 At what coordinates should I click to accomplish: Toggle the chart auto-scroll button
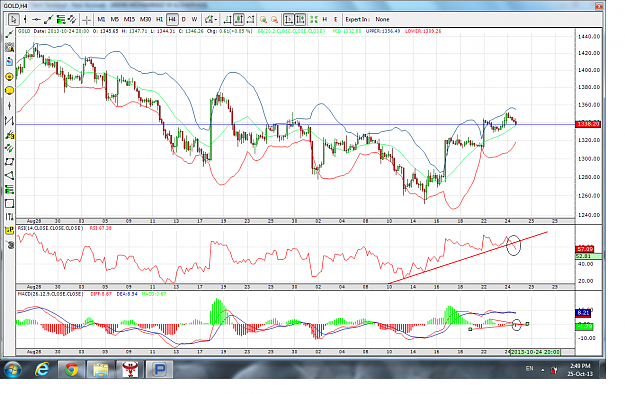coord(289,19)
